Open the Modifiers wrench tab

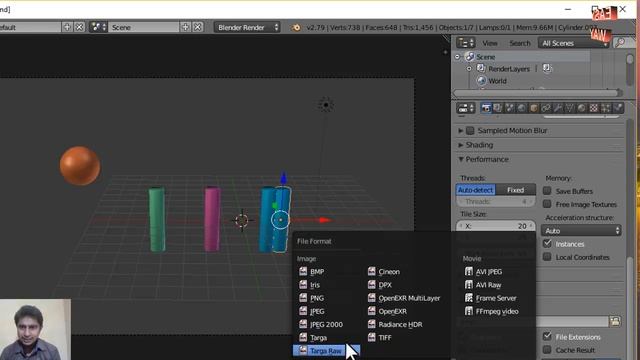558,108
